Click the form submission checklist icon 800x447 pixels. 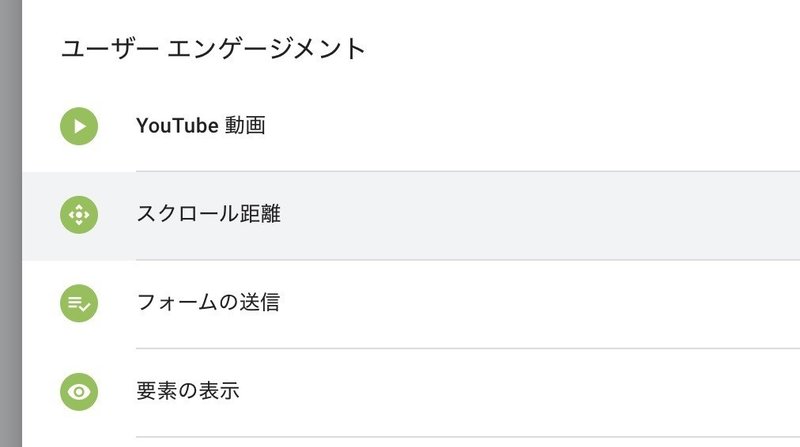[x=79, y=302]
